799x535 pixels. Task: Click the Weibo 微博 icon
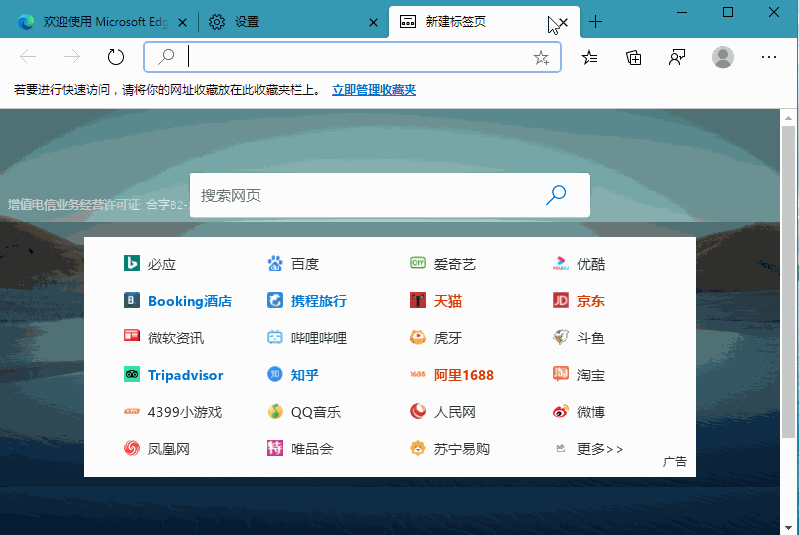(561, 411)
